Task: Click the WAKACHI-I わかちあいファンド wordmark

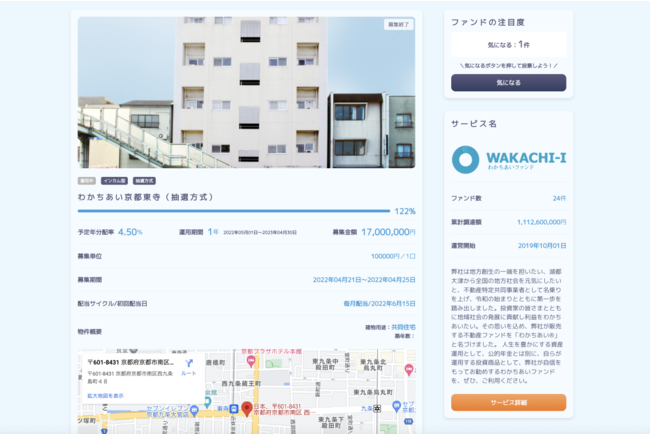Action: pos(526,160)
